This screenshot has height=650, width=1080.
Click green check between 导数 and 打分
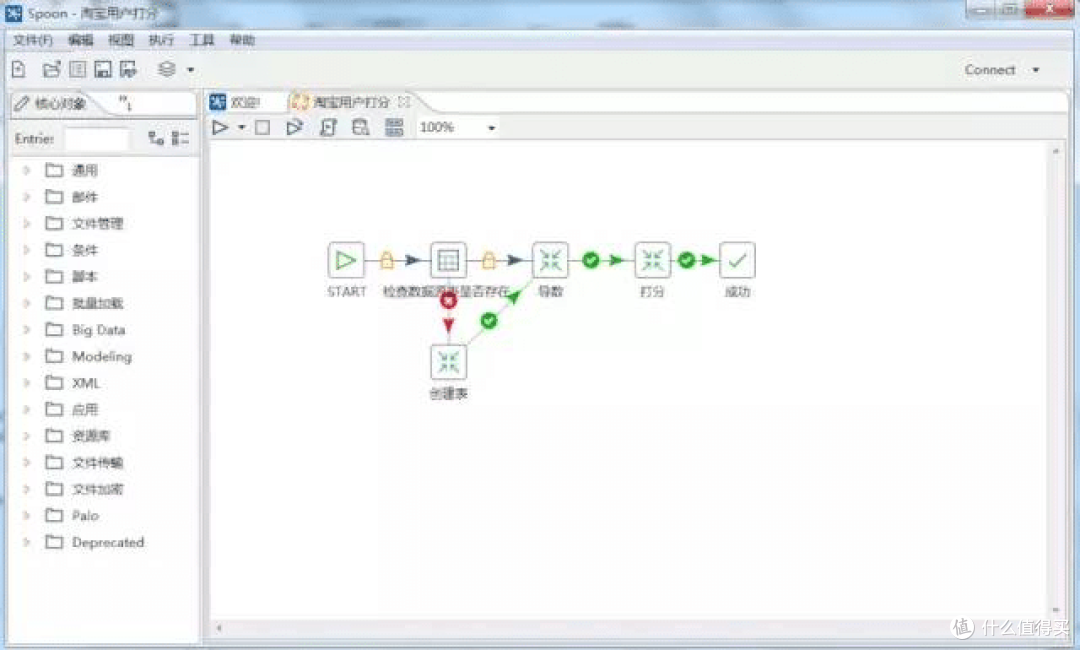tap(591, 260)
